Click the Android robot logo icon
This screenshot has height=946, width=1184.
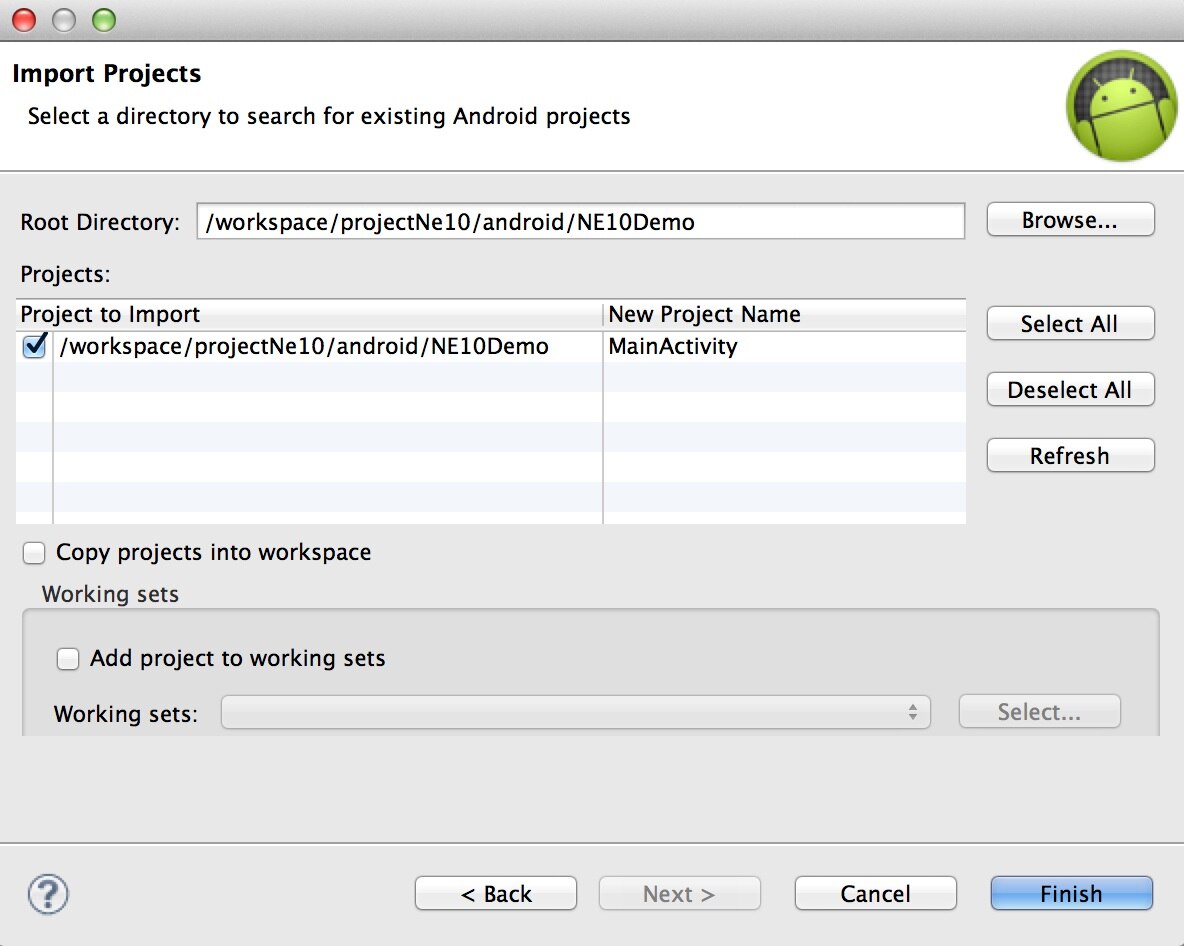[1122, 106]
